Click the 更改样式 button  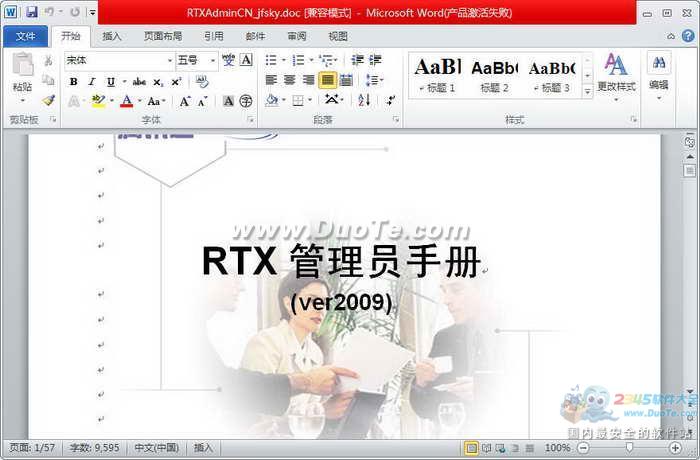point(616,75)
